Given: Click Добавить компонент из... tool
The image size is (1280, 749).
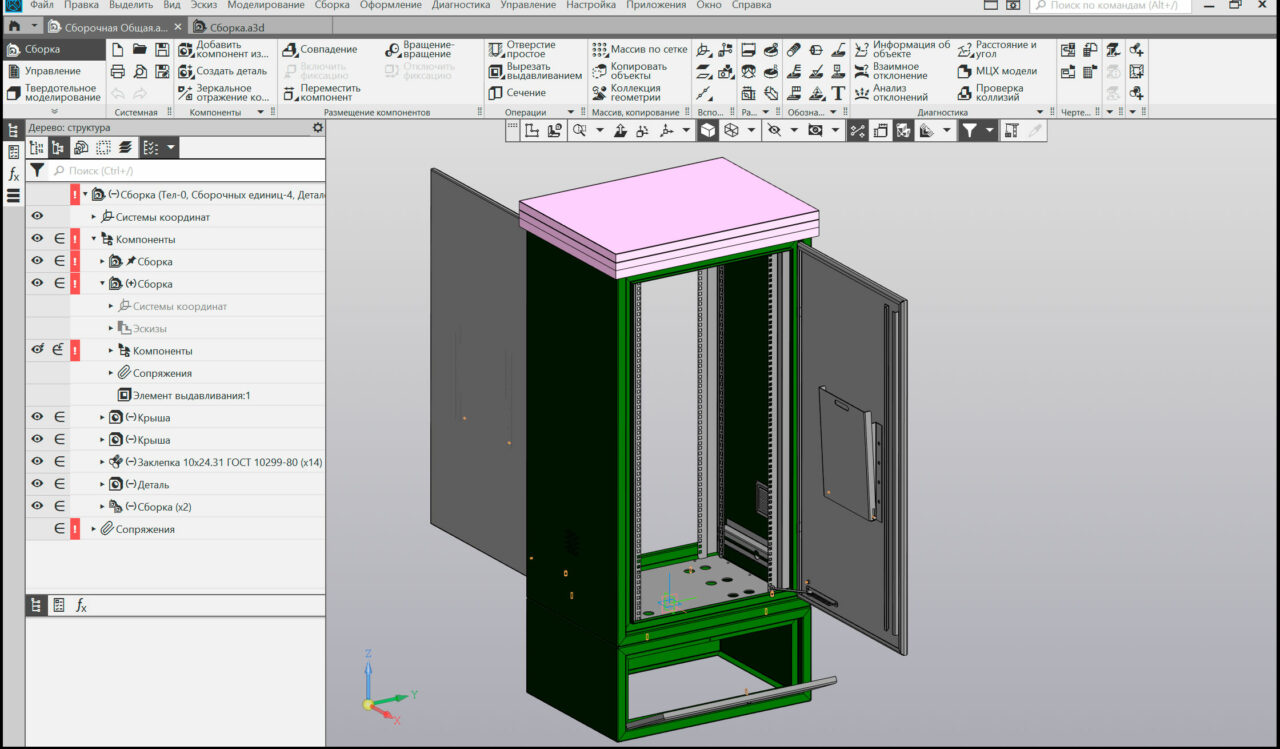Looking at the screenshot, I should pos(224,49).
